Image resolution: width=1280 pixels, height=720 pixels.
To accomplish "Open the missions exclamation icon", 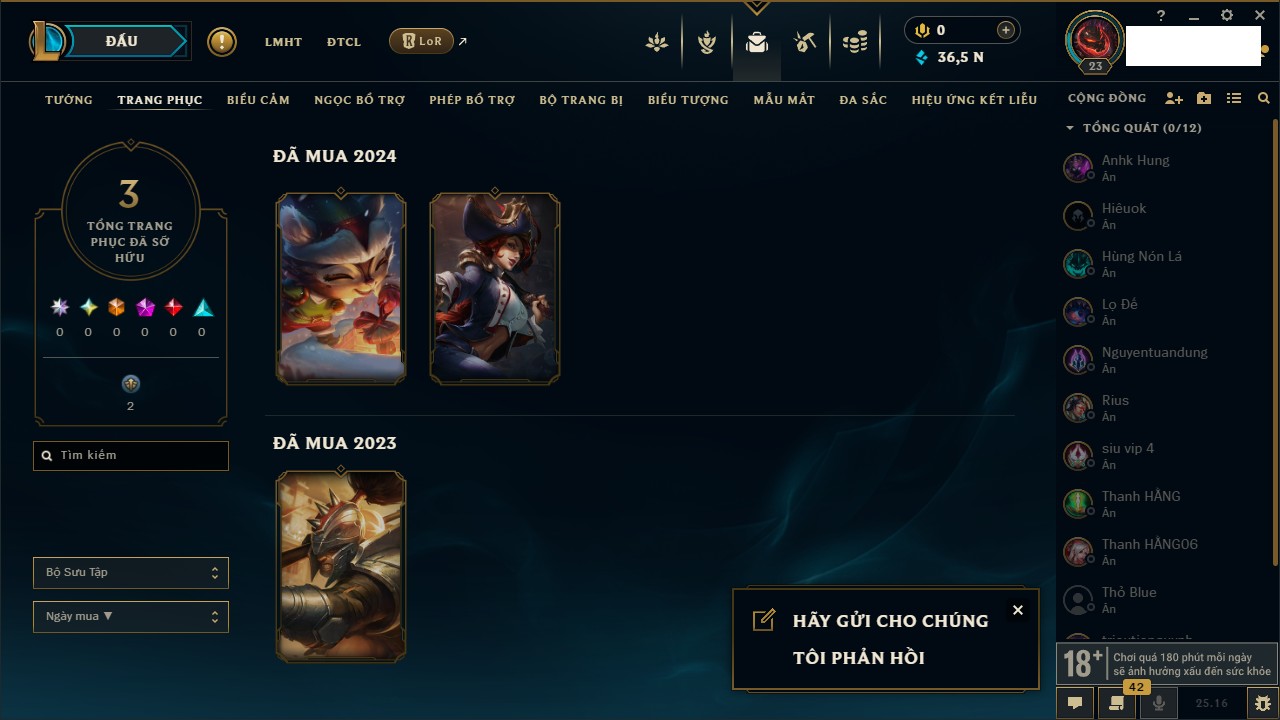I will coord(222,42).
